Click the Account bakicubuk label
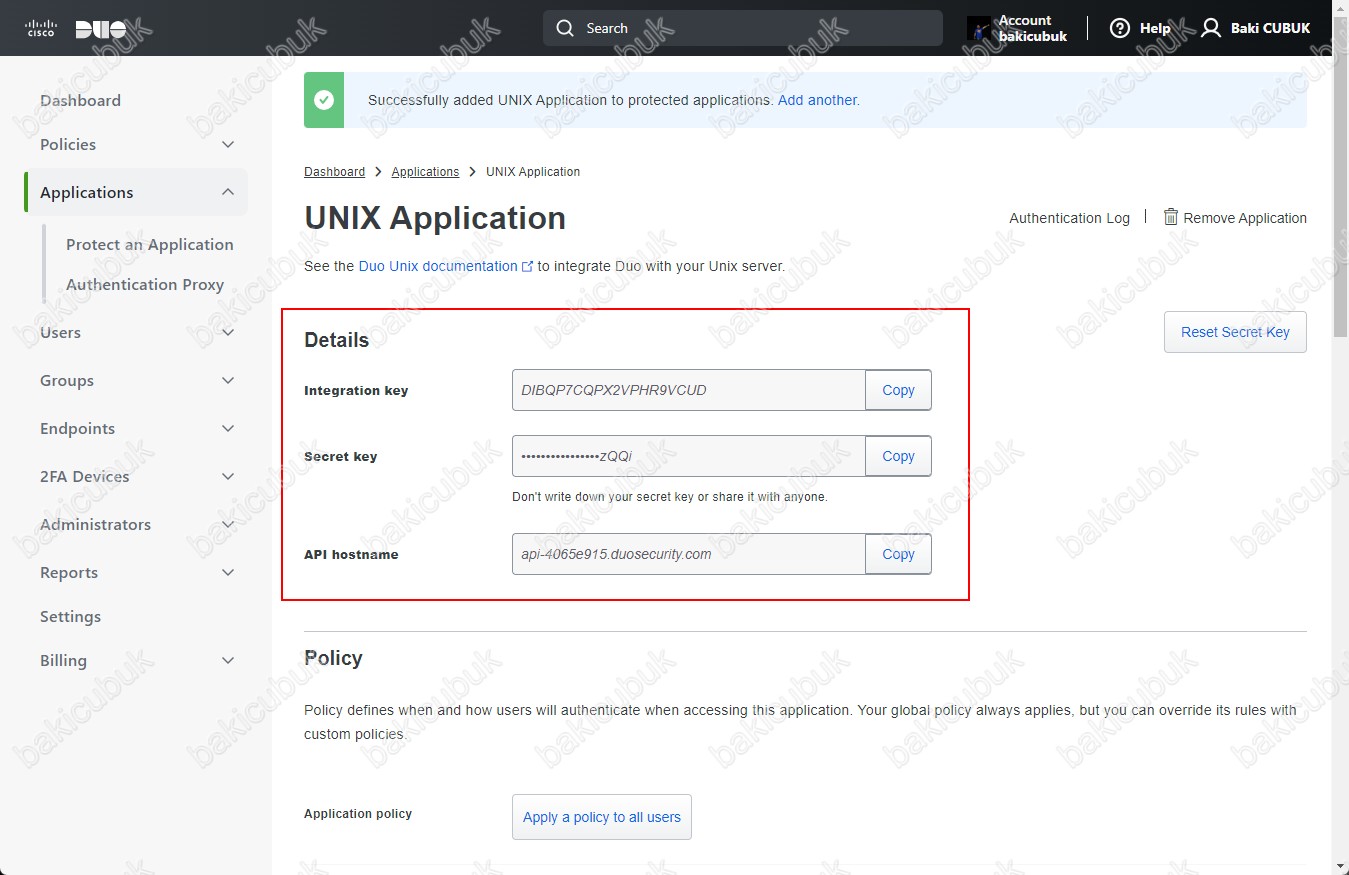Image resolution: width=1349 pixels, height=875 pixels. click(x=1033, y=28)
